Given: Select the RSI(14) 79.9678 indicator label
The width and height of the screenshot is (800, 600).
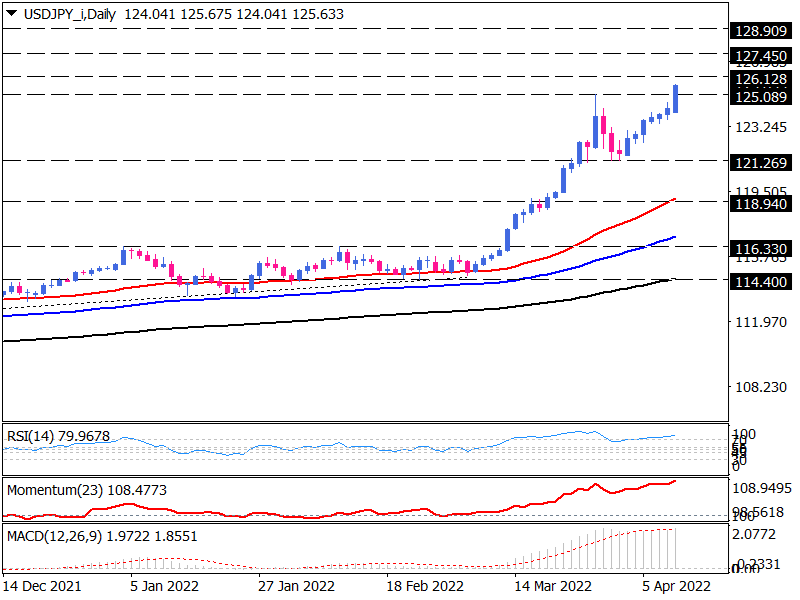Looking at the screenshot, I should [x=58, y=436].
